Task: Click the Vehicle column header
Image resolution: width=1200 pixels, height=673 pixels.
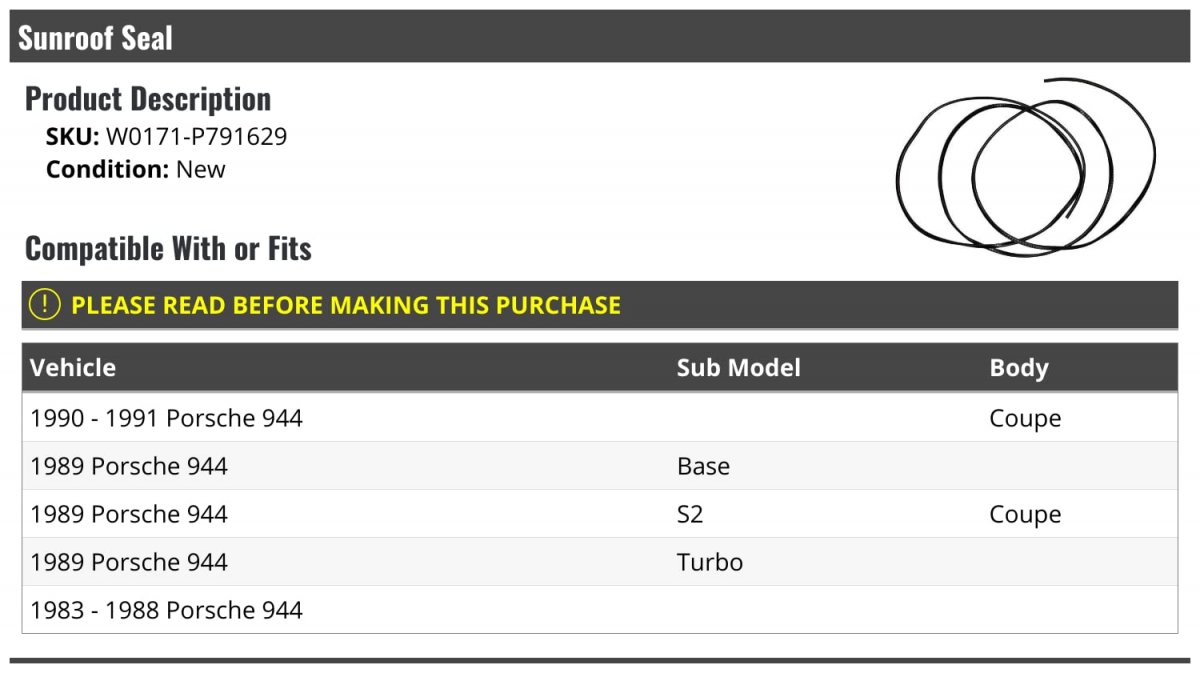Action: (x=73, y=368)
